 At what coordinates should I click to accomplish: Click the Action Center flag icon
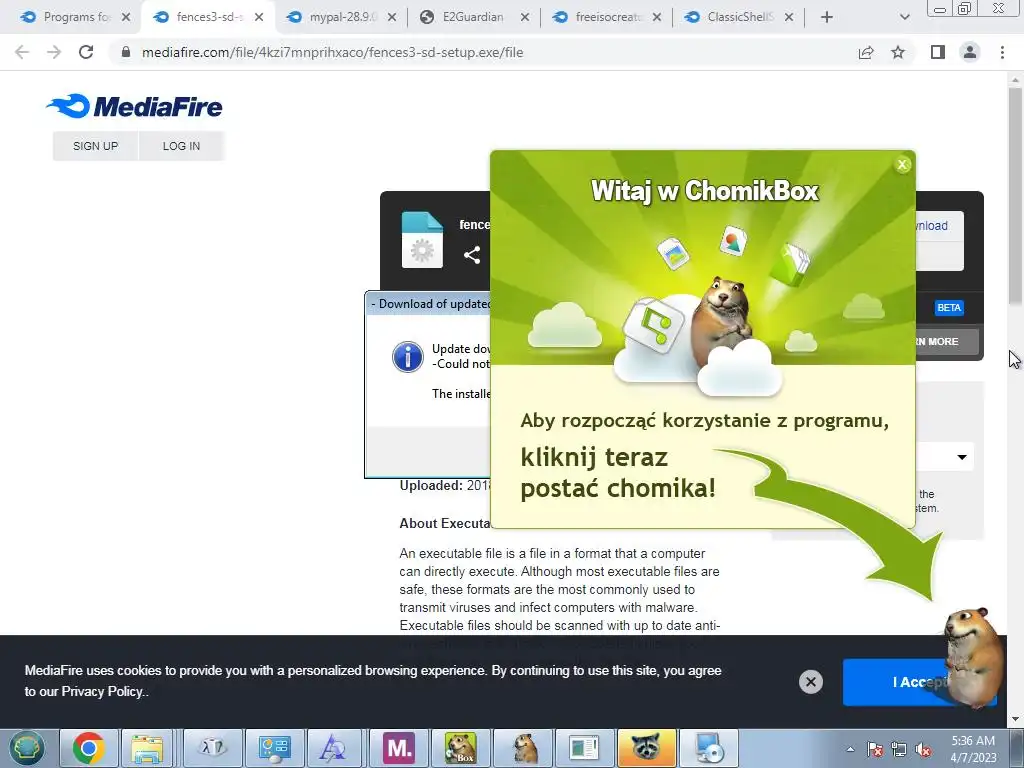click(x=875, y=749)
